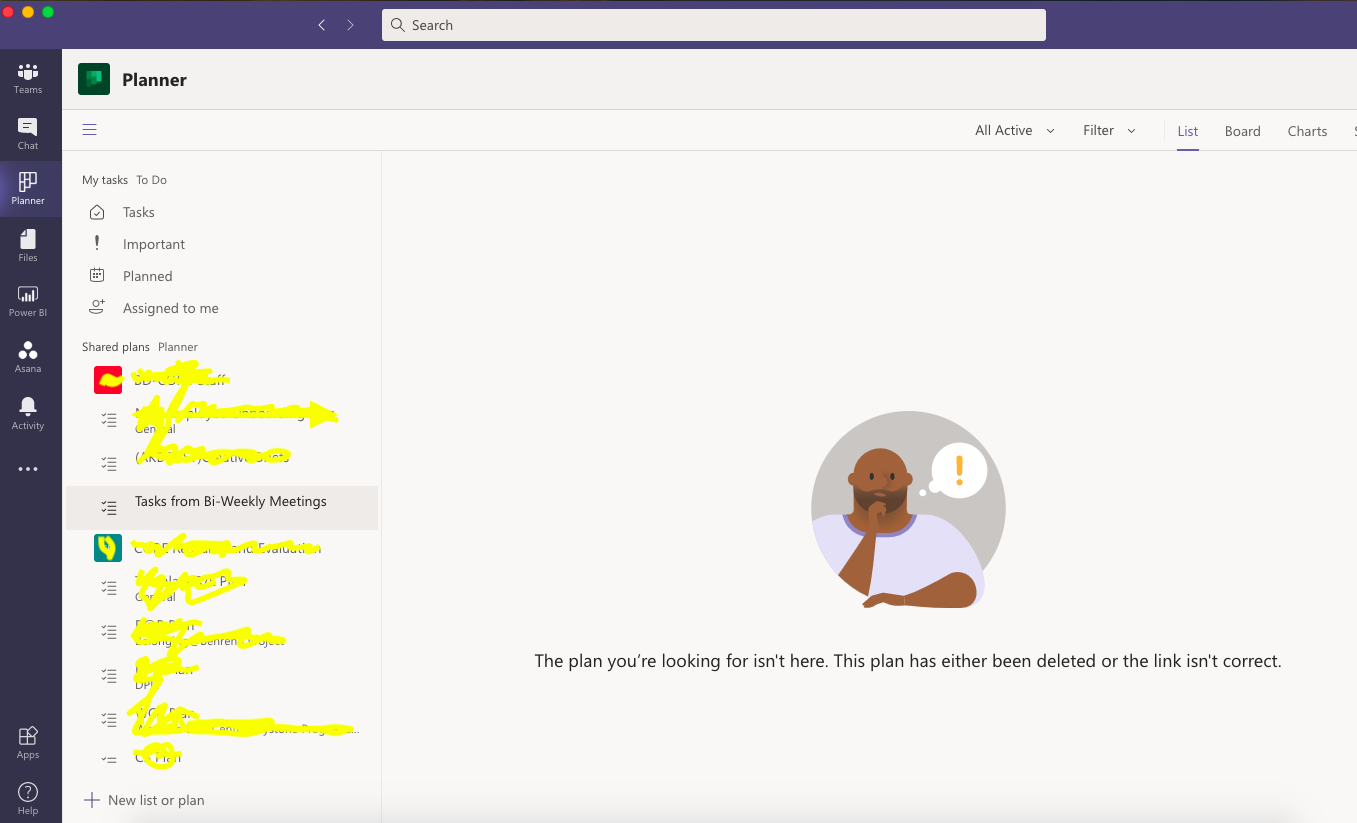The width and height of the screenshot is (1357, 823).
Task: Open the Chat app in sidebar
Action: [28, 134]
